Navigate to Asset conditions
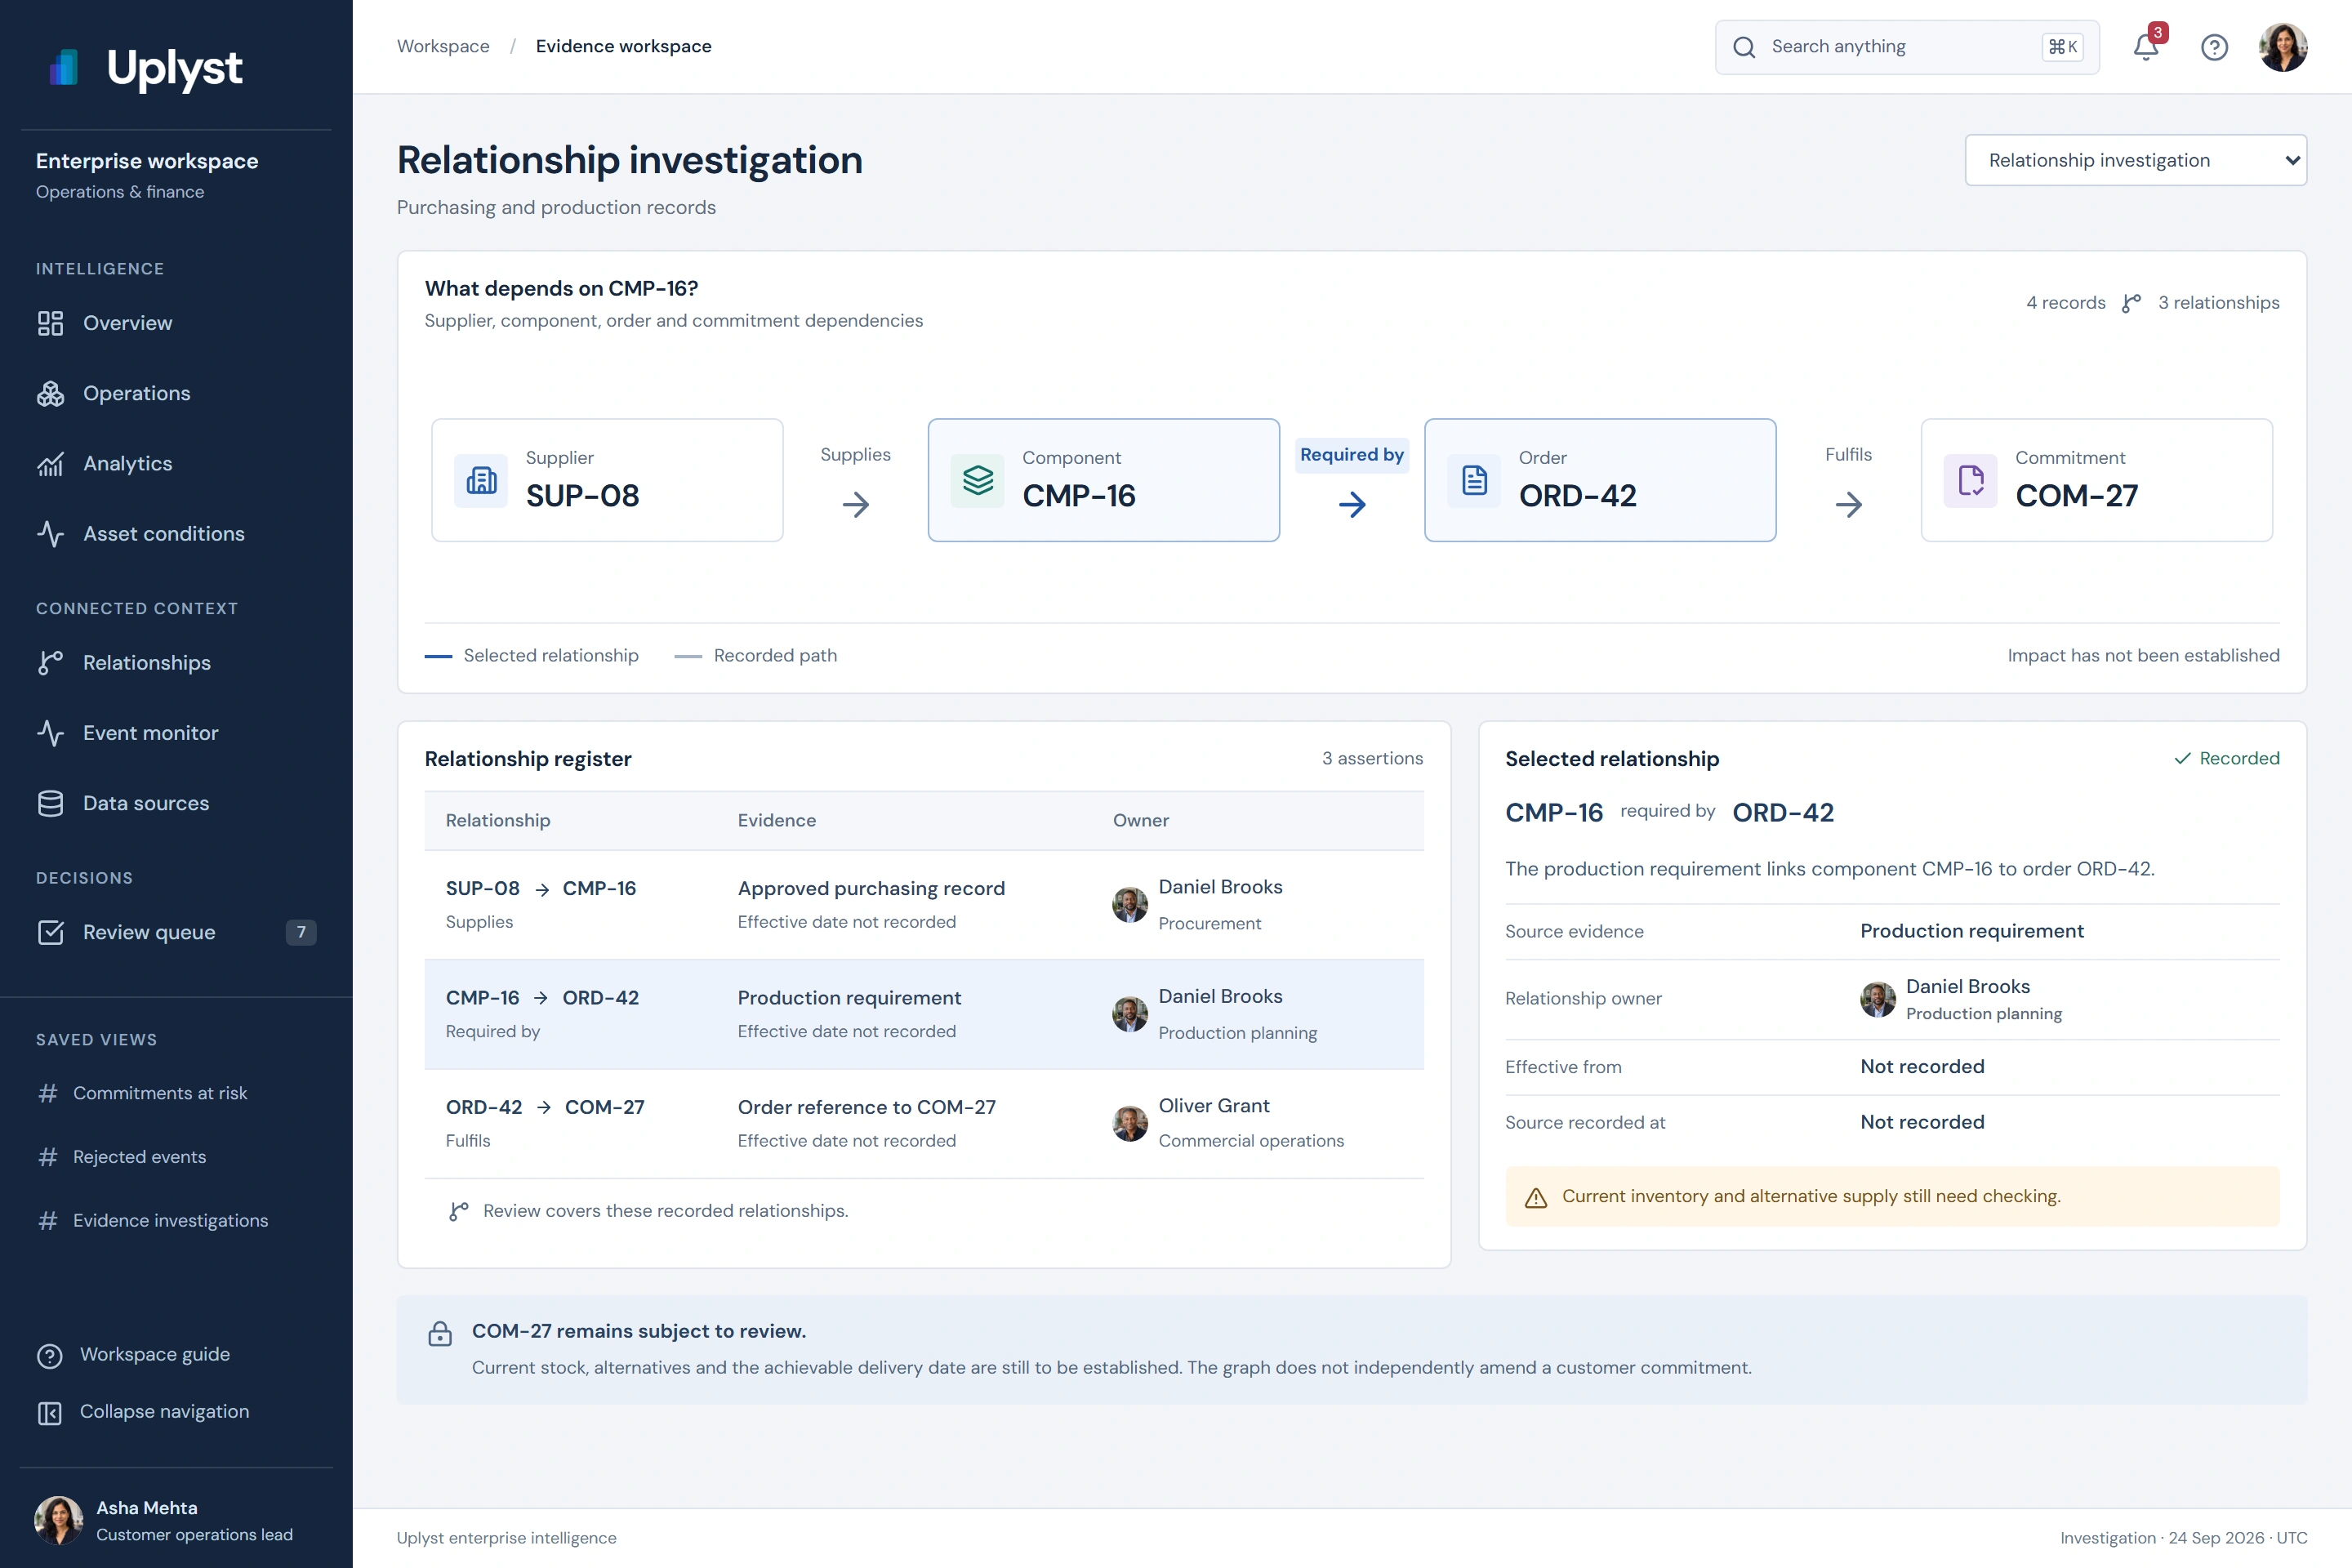This screenshot has width=2352, height=1568. [x=176, y=534]
